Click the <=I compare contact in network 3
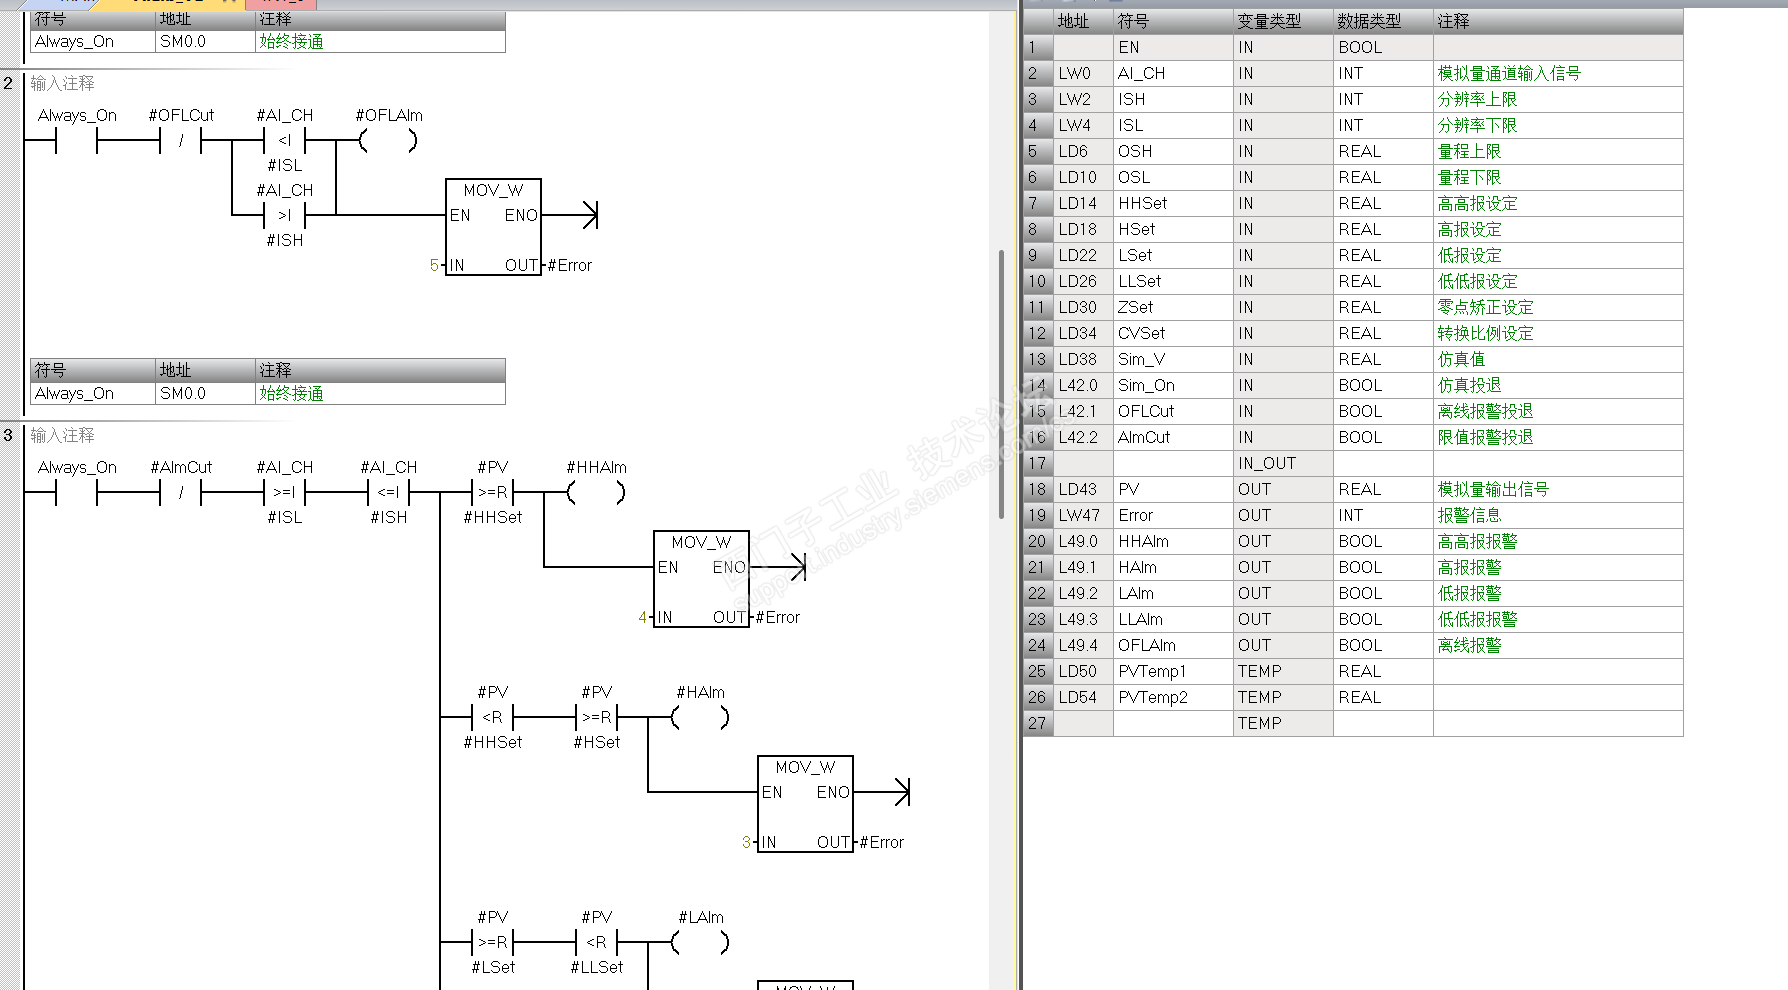This screenshot has width=1788, height=990. (x=389, y=493)
